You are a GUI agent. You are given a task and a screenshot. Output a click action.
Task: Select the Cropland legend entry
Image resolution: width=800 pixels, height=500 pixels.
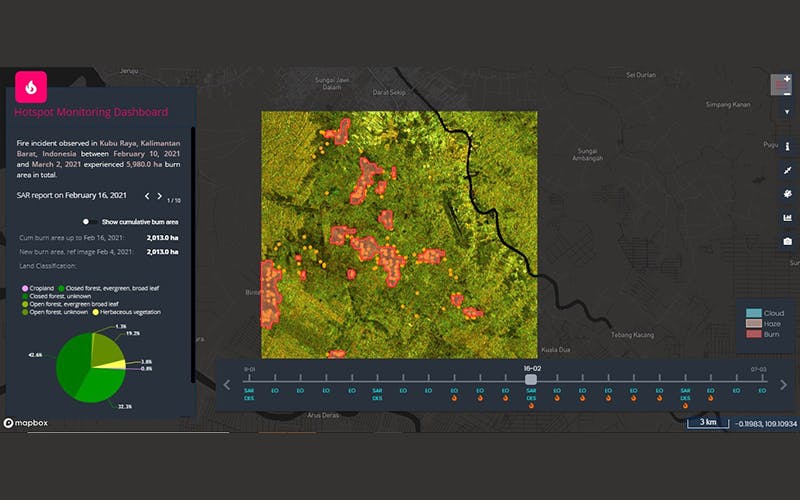pyautogui.click(x=46, y=290)
